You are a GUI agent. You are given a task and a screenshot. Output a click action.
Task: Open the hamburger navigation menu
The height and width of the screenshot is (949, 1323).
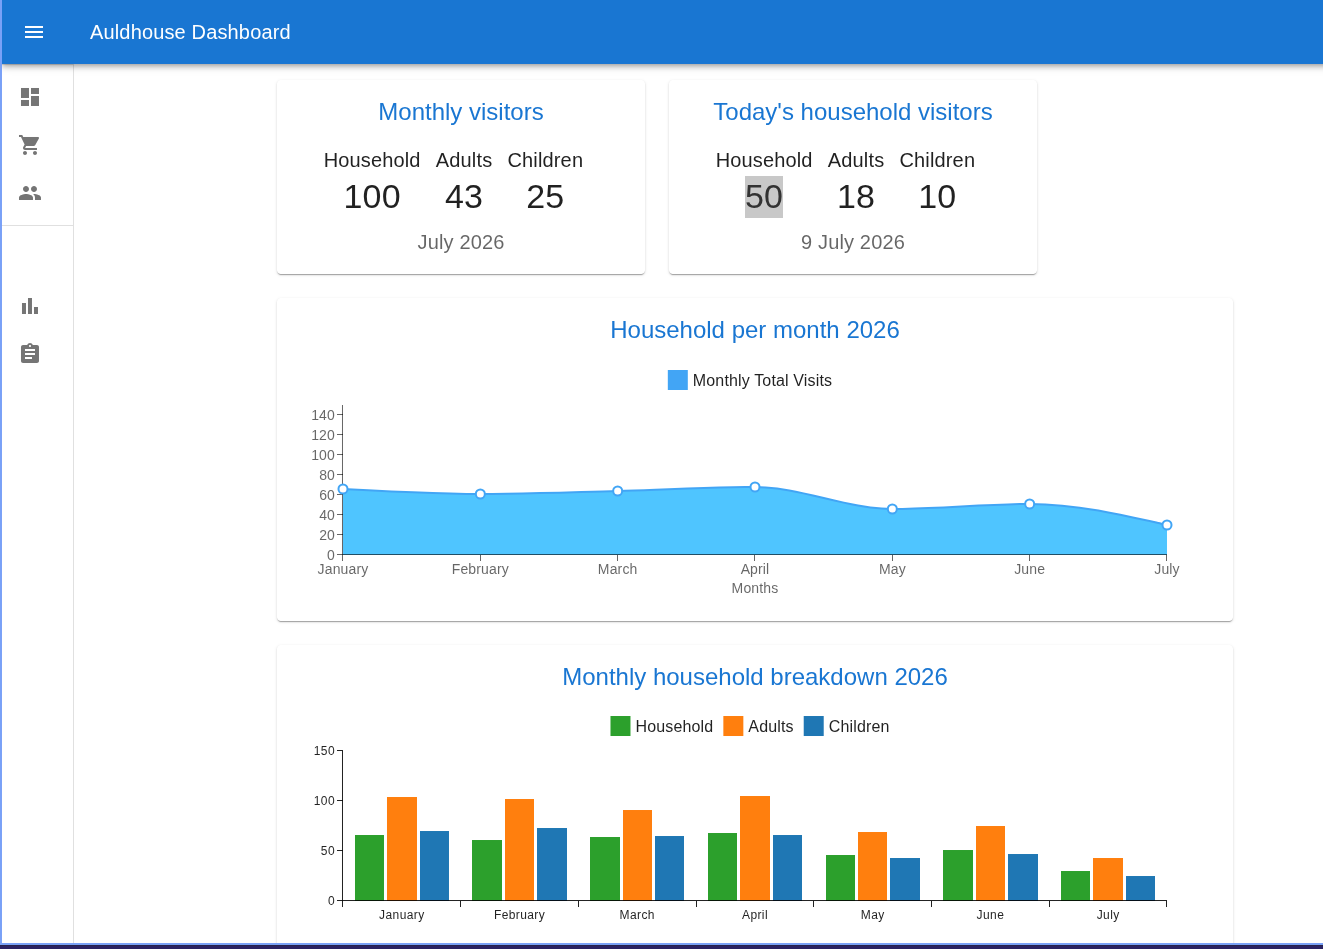(x=34, y=32)
